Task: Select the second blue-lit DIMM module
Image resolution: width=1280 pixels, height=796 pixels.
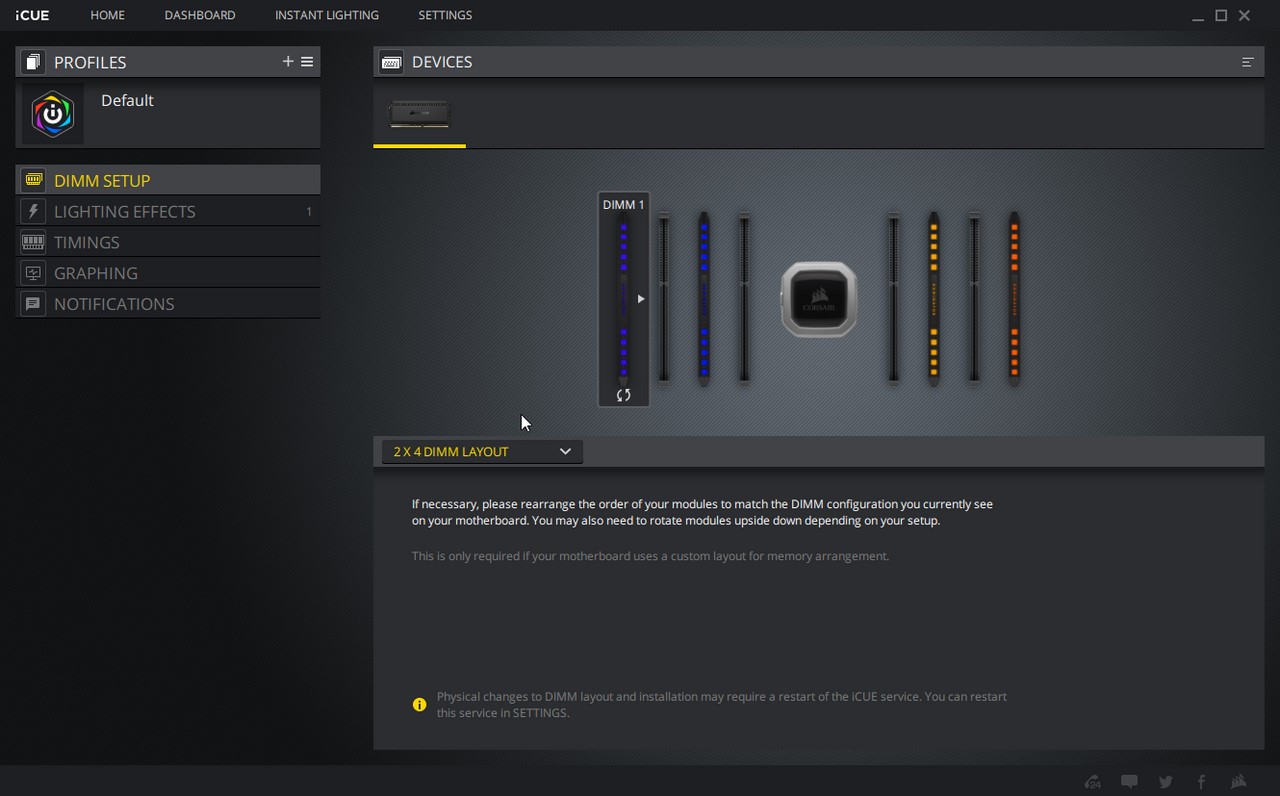Action: pyautogui.click(x=704, y=298)
